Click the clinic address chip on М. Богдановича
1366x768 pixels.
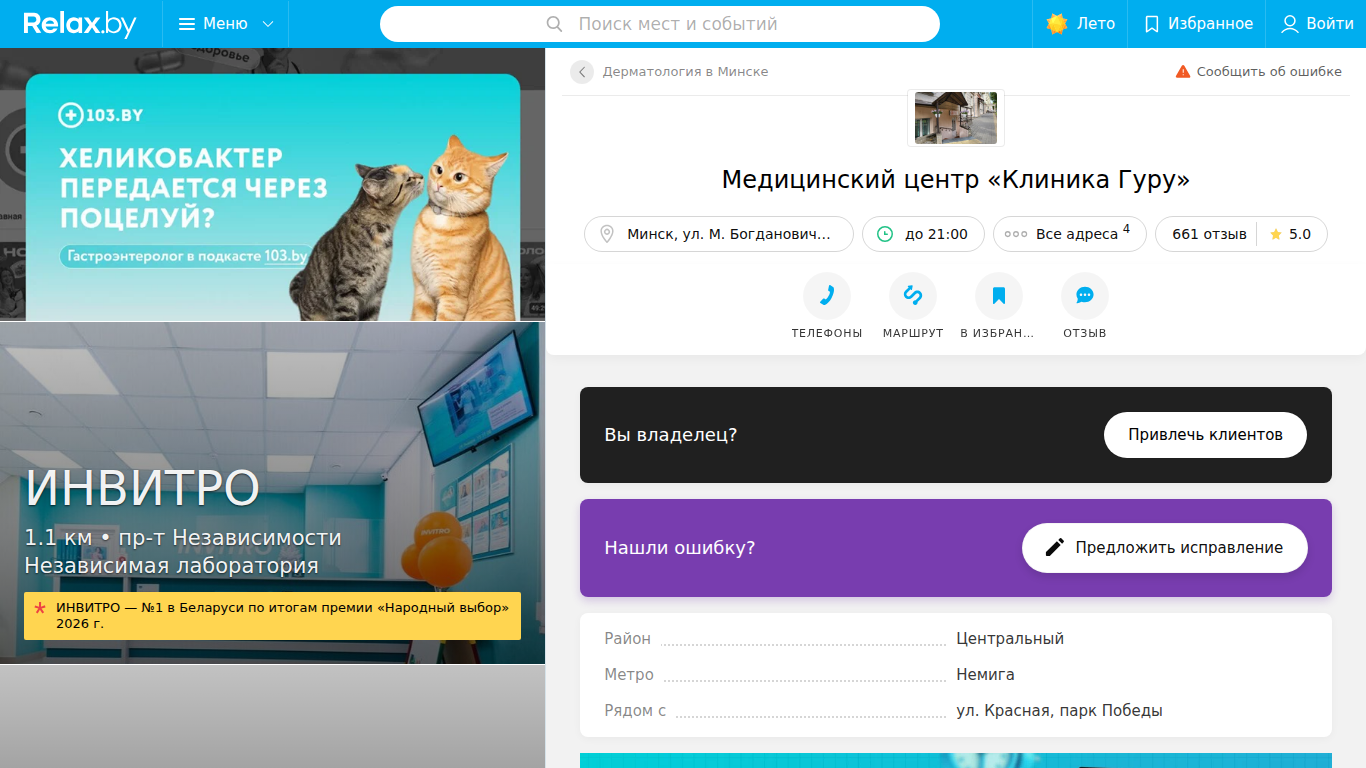coord(719,234)
